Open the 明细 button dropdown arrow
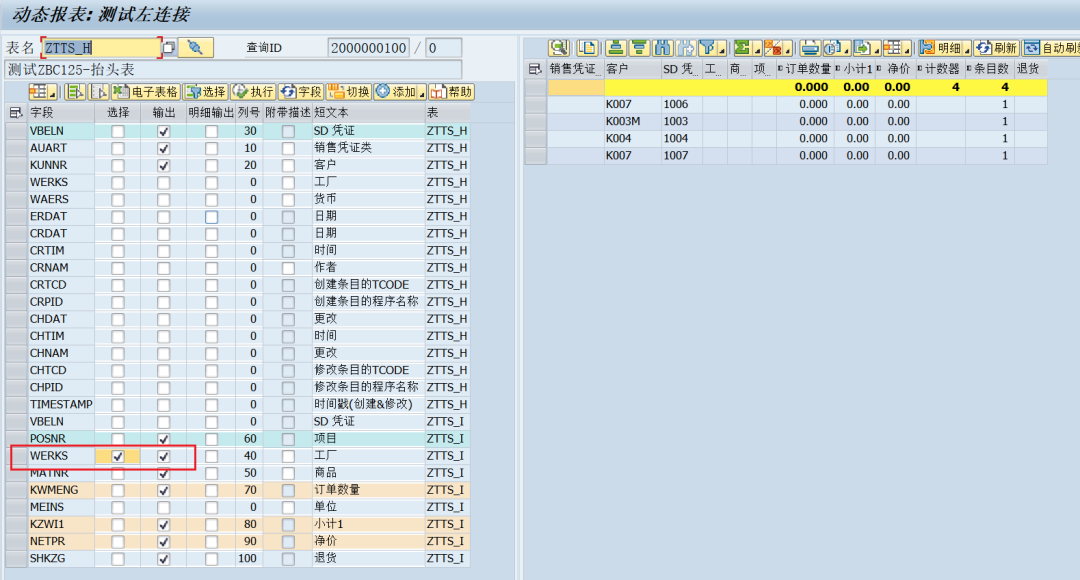 967,49
